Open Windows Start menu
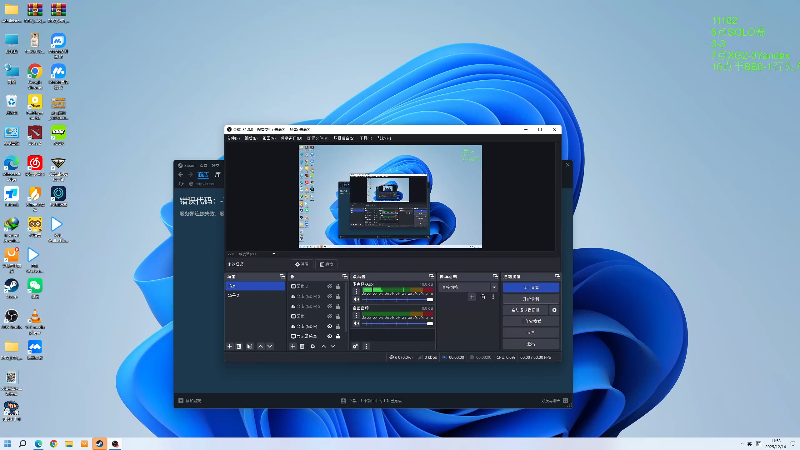Viewport: 800px width, 450px height. [x=7, y=443]
